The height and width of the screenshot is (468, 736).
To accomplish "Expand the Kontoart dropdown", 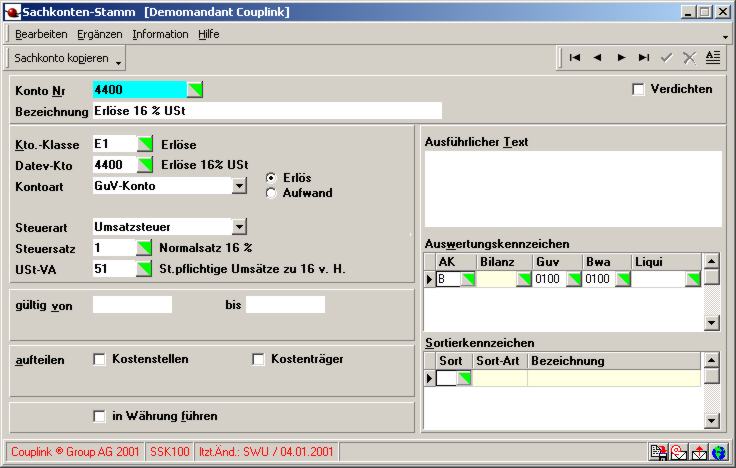I will tap(239, 185).
